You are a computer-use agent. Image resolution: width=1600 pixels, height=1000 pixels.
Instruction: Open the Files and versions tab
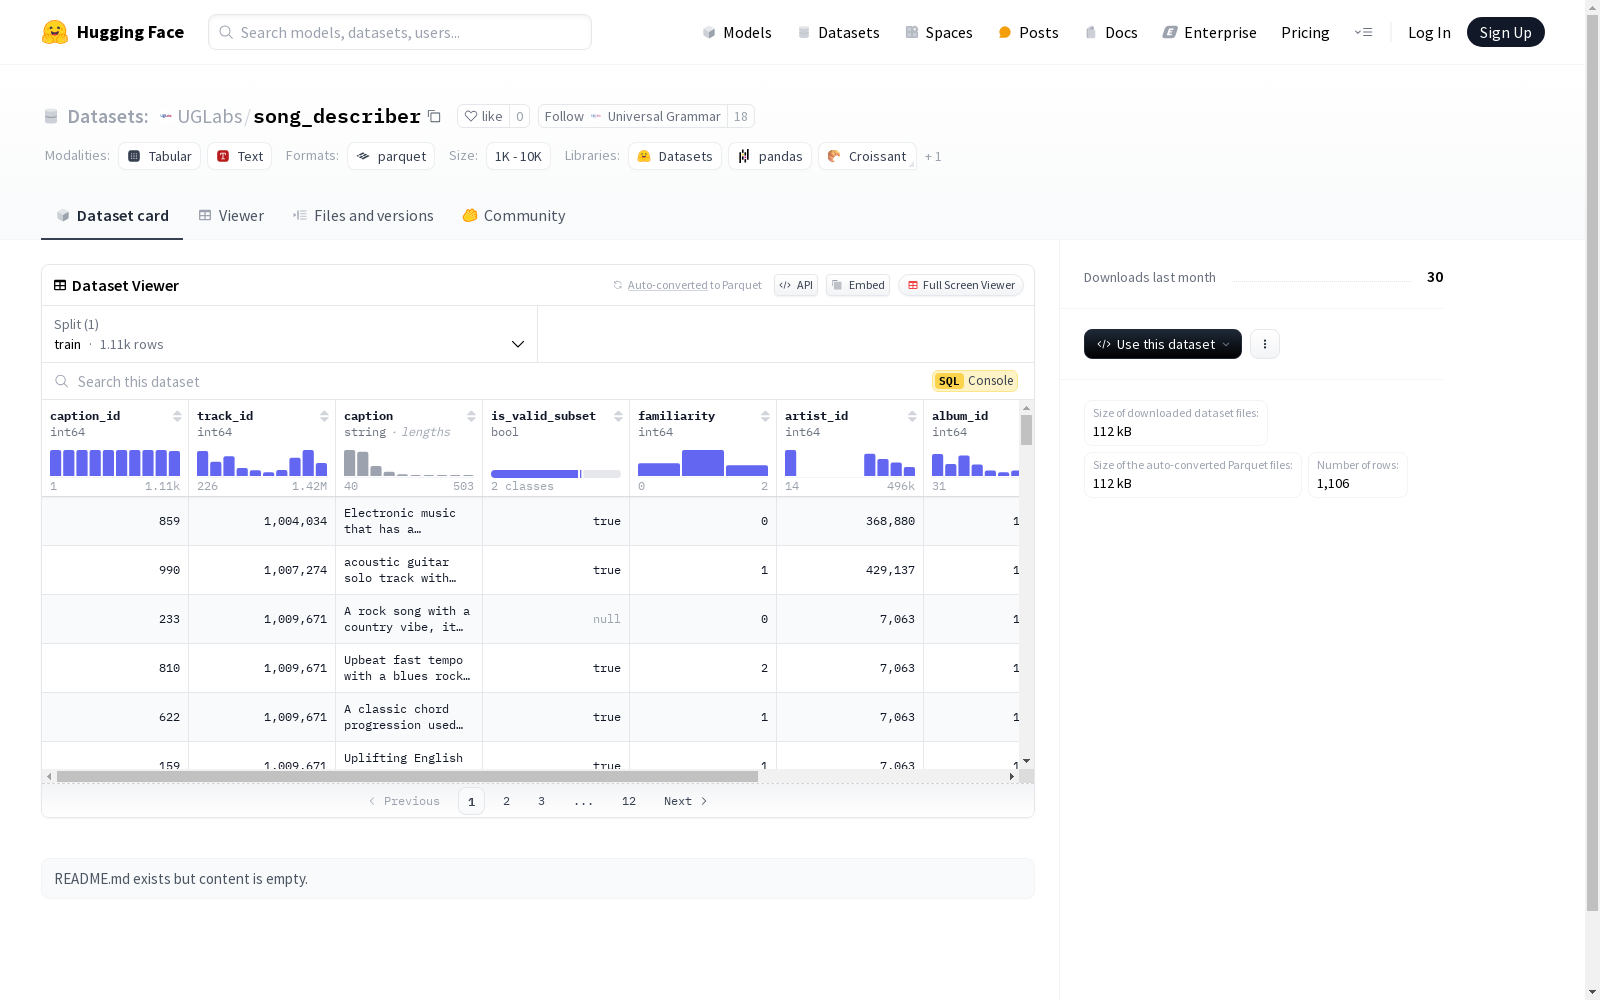[x=363, y=216]
